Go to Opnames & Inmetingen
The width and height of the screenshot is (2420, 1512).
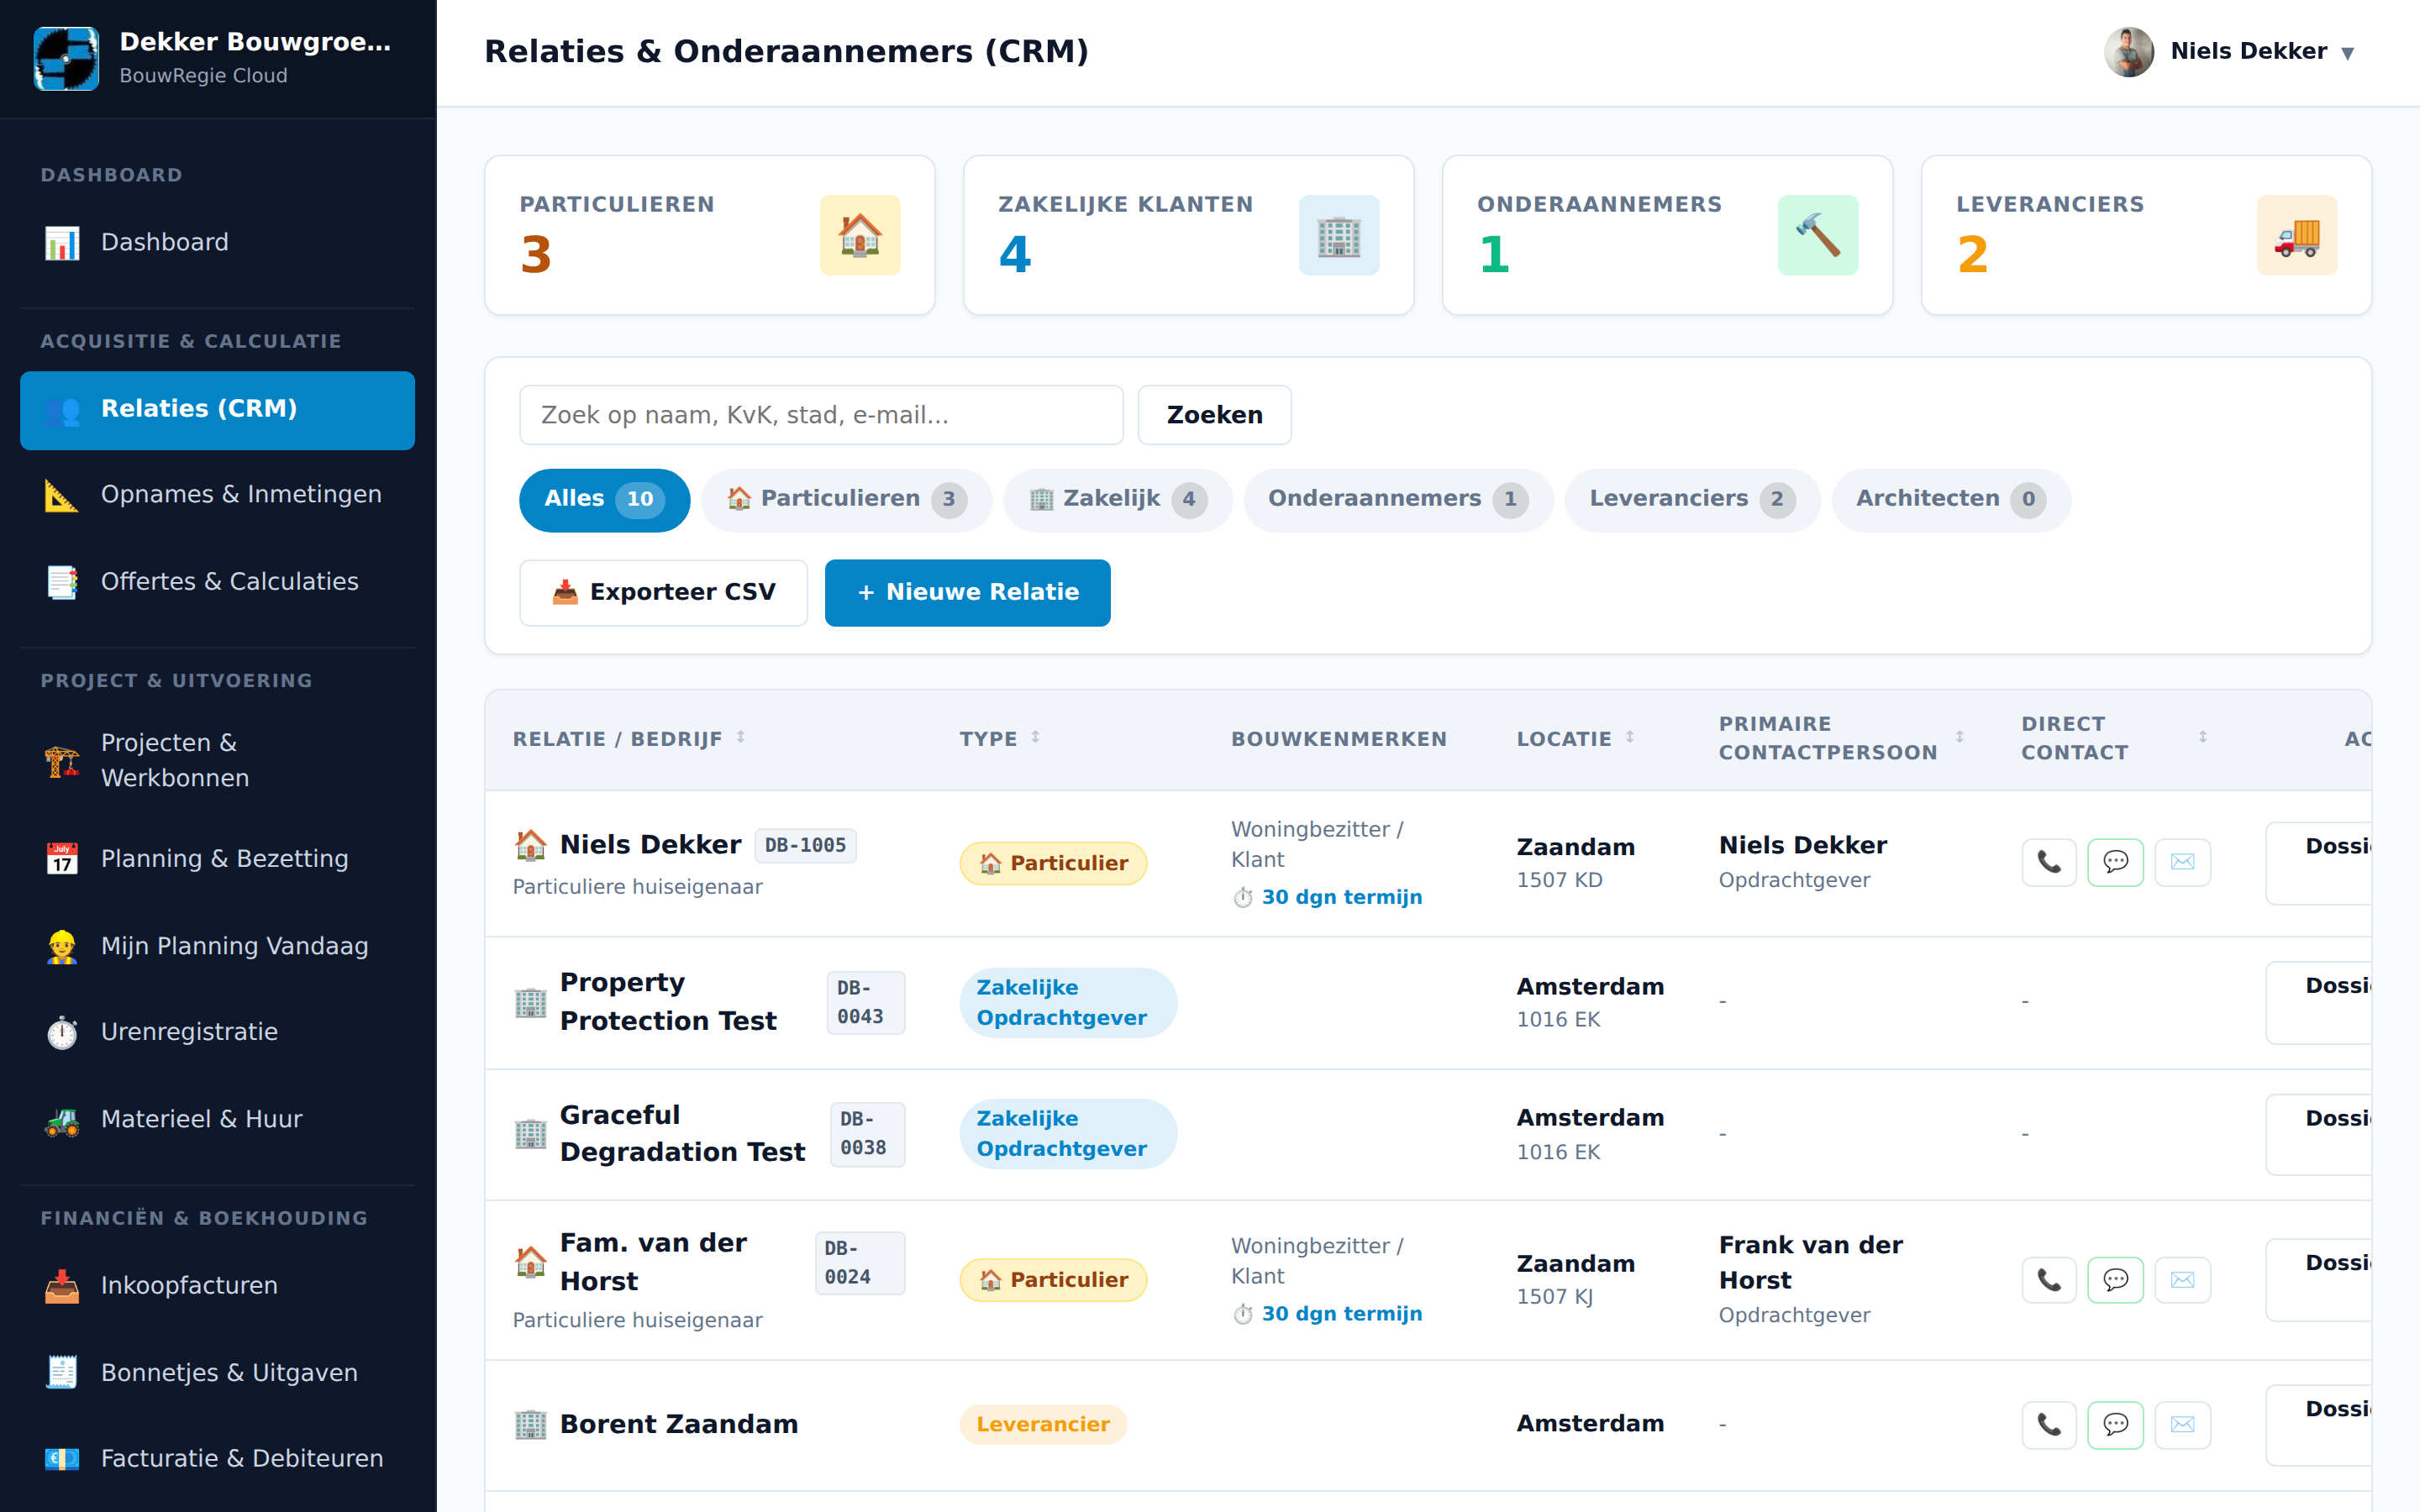[x=217, y=495]
